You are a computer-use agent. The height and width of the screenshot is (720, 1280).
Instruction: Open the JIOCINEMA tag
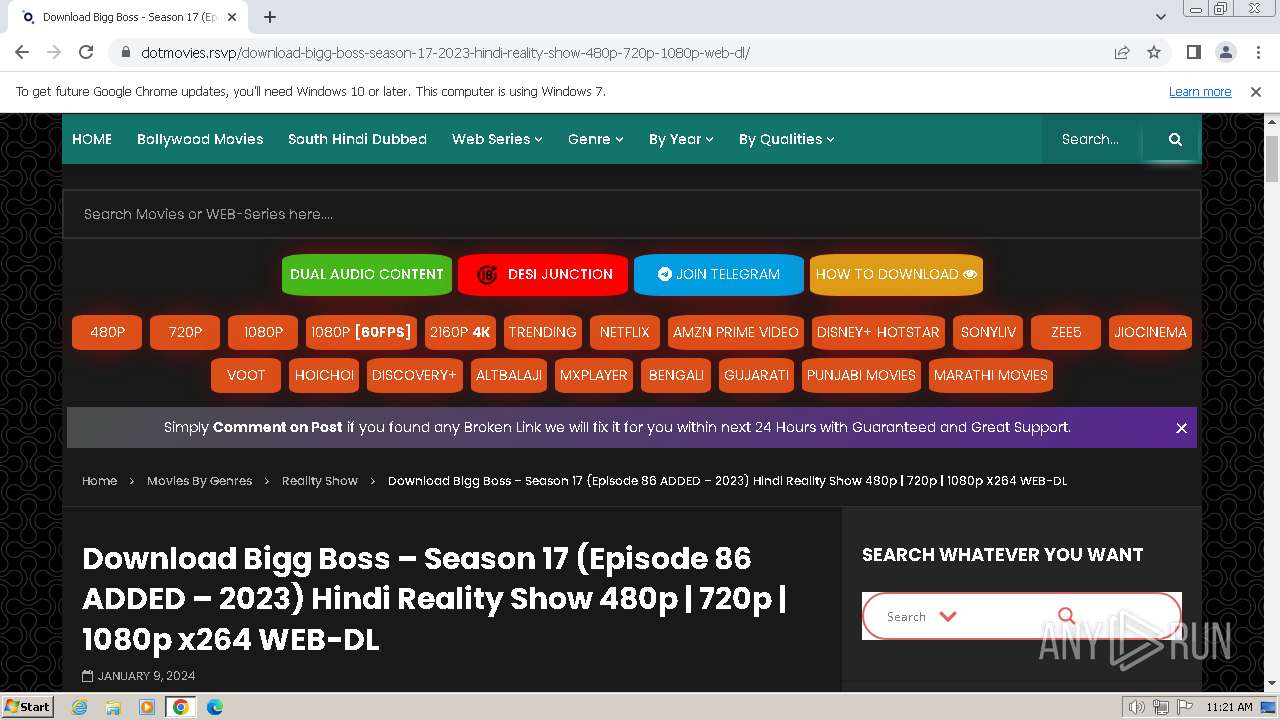(x=1150, y=332)
